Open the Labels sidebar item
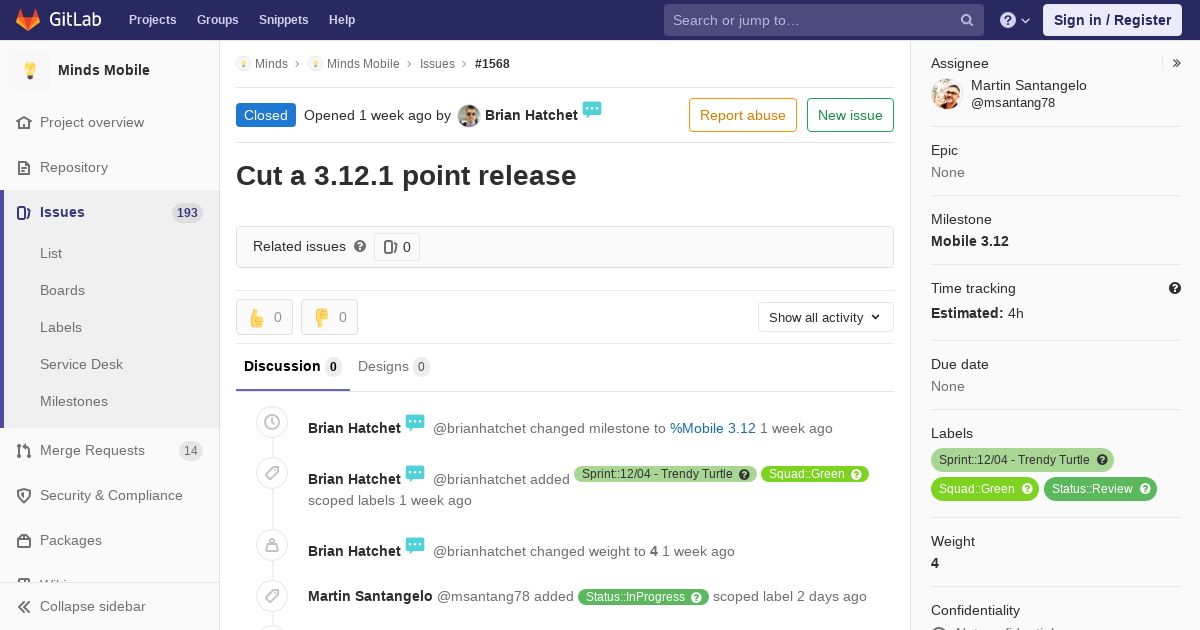The height and width of the screenshot is (630, 1200). pyautogui.click(x=61, y=328)
